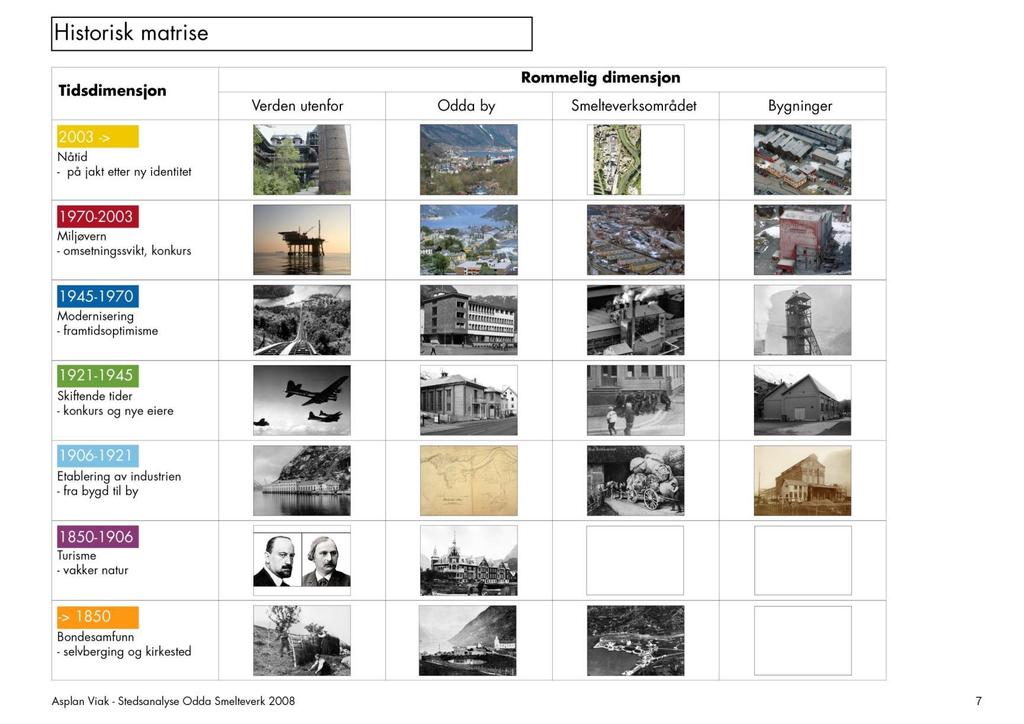Click the page number 7

click(978, 701)
